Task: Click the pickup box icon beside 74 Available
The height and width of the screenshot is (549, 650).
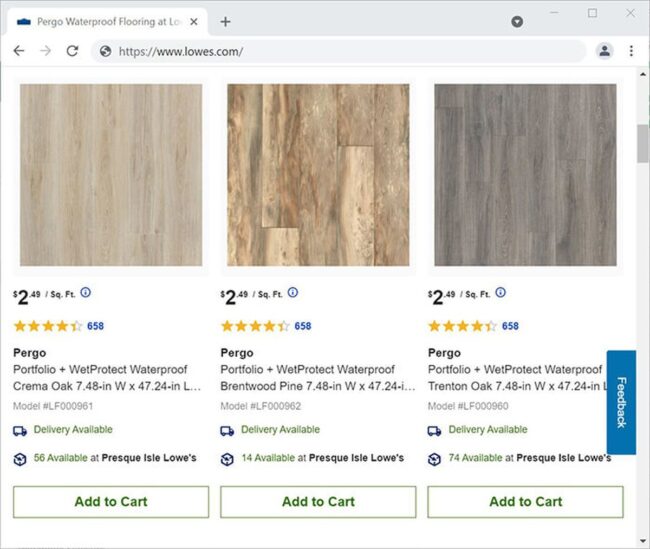Action: coord(434,459)
